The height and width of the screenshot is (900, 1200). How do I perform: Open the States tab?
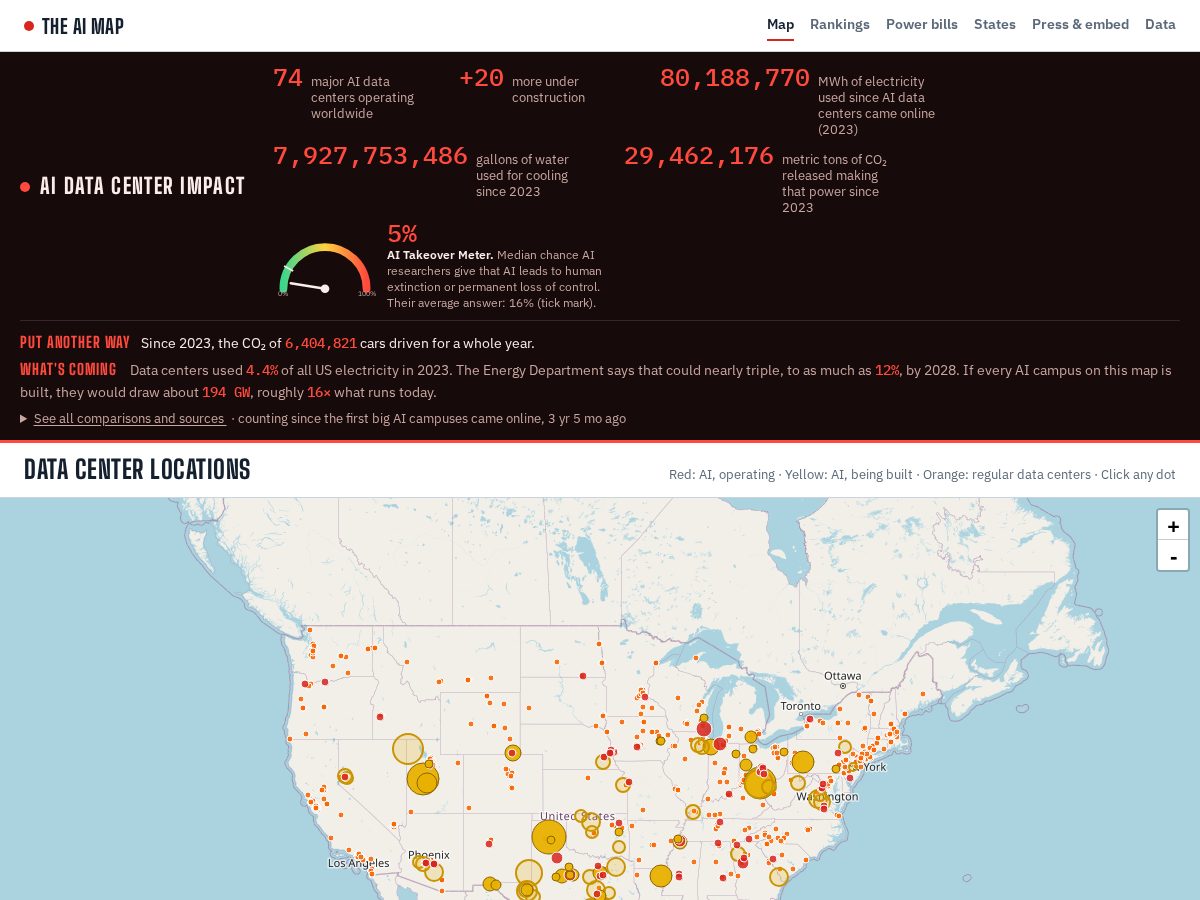tap(995, 24)
